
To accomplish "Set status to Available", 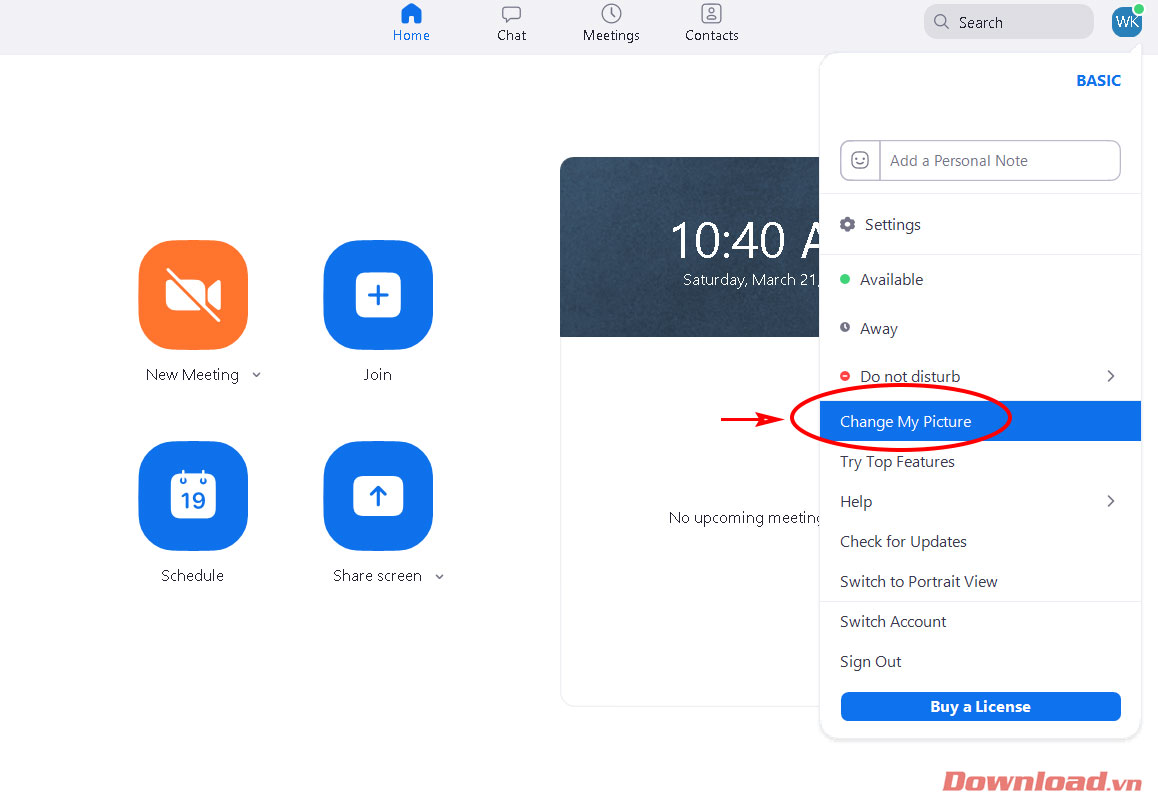I will point(891,280).
